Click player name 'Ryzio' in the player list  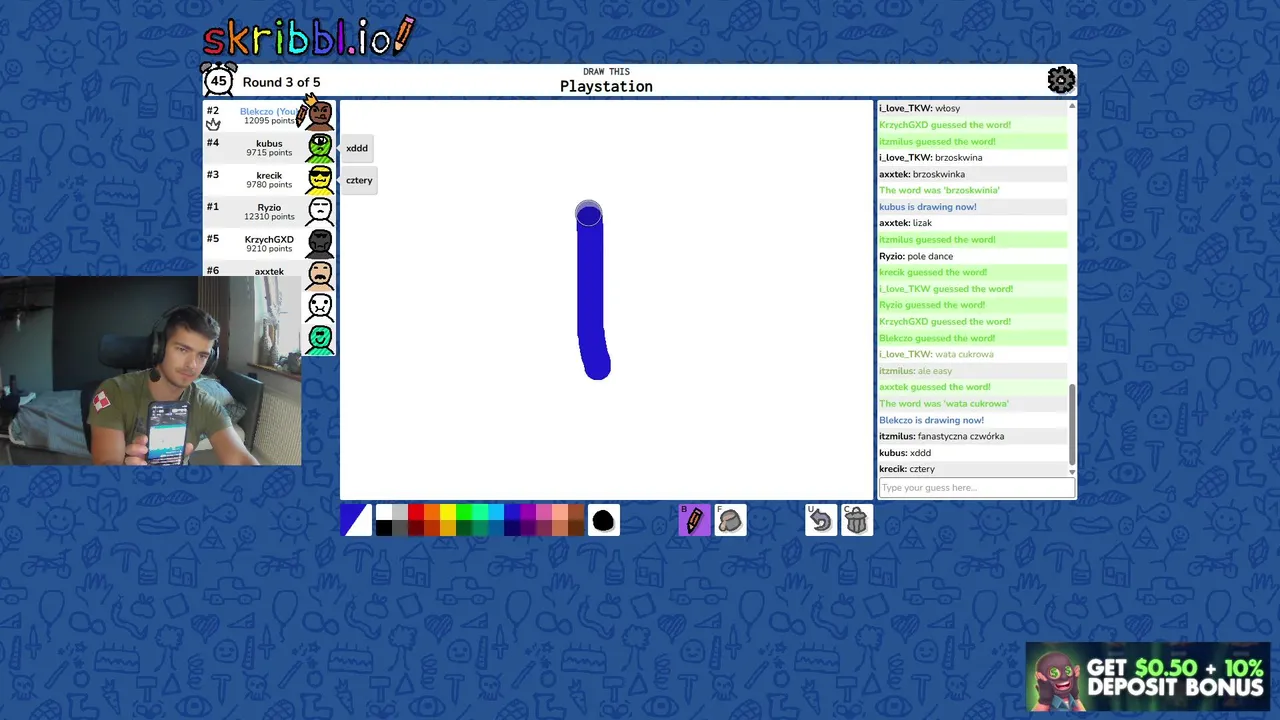click(x=269, y=207)
